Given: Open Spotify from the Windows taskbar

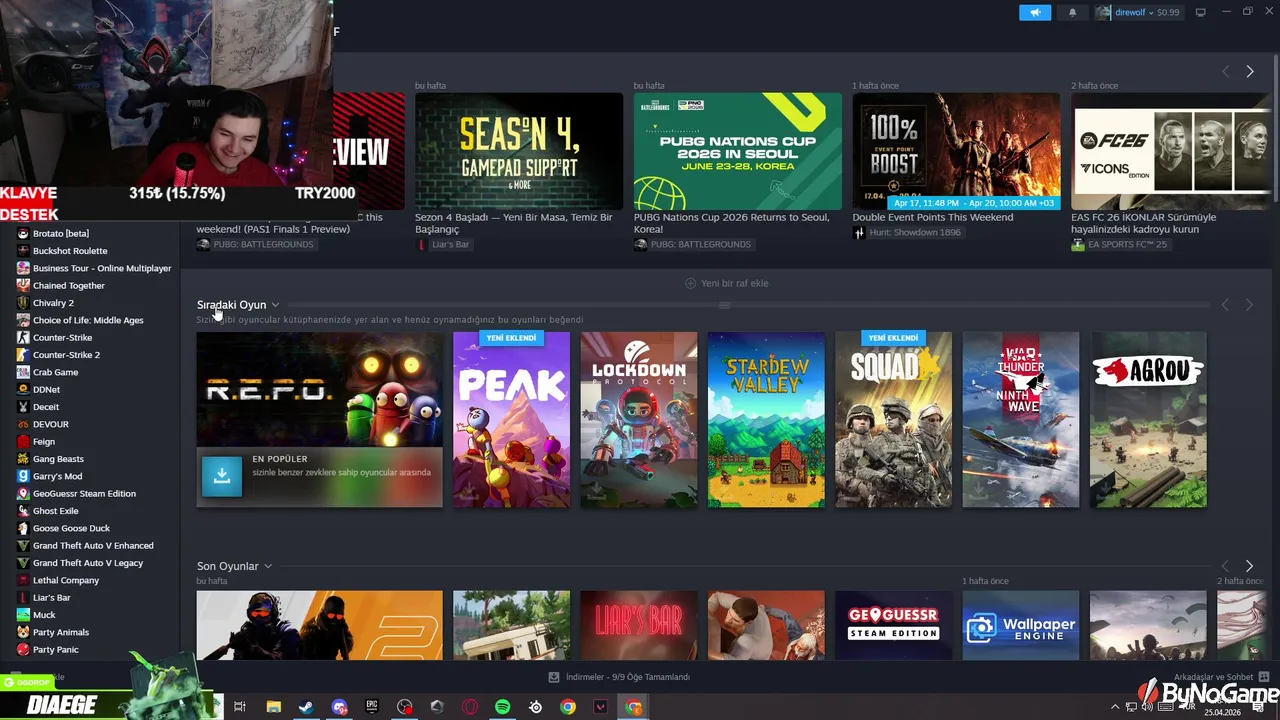Looking at the screenshot, I should pyautogui.click(x=503, y=707).
